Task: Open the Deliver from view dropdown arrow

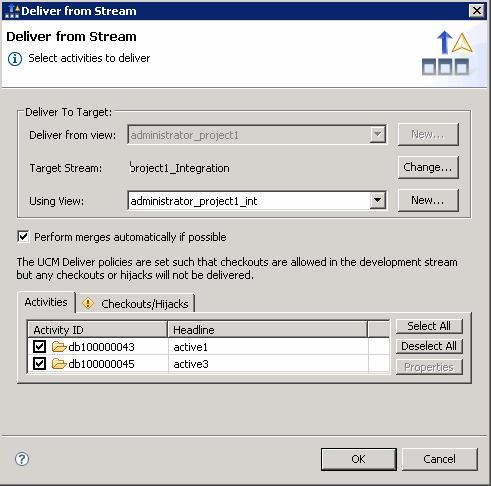Action: [x=378, y=134]
